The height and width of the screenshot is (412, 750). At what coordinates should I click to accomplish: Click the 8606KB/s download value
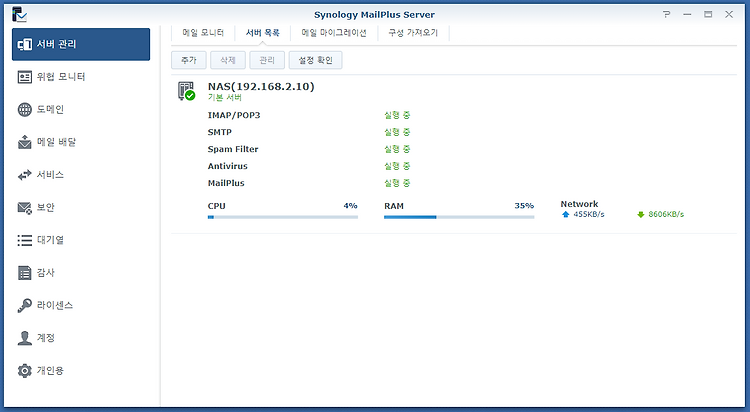point(666,214)
